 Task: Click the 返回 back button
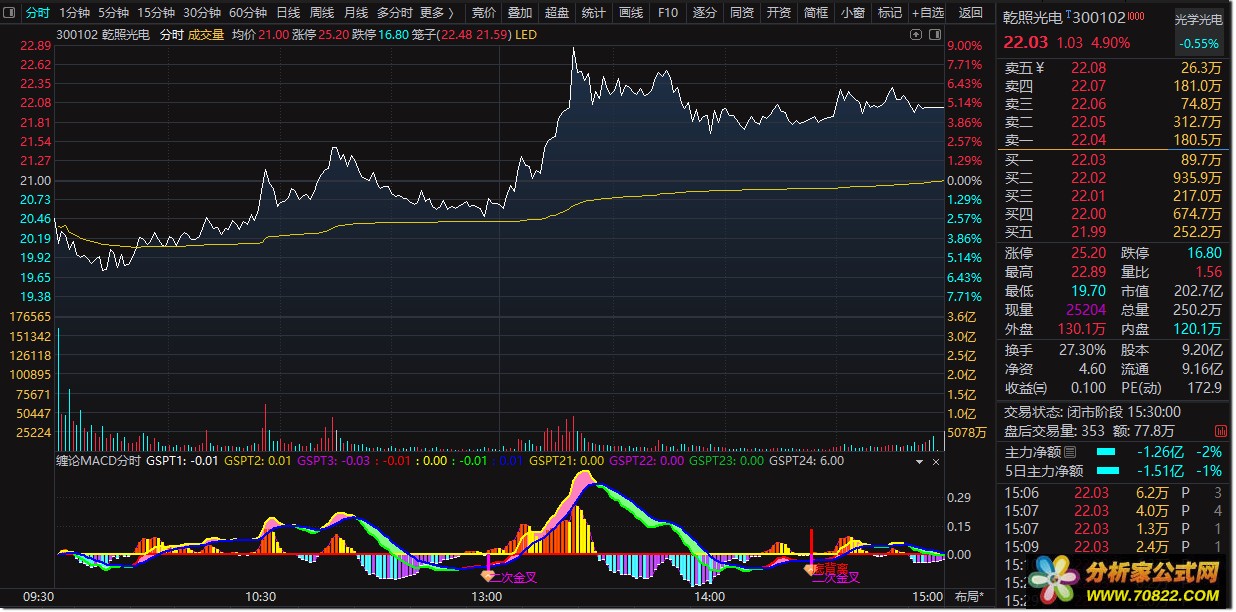(970, 13)
